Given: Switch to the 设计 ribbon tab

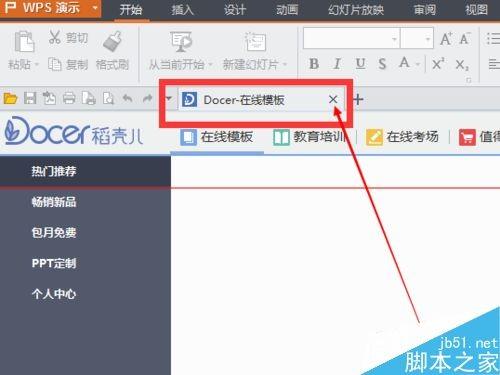Looking at the screenshot, I should point(235,10).
